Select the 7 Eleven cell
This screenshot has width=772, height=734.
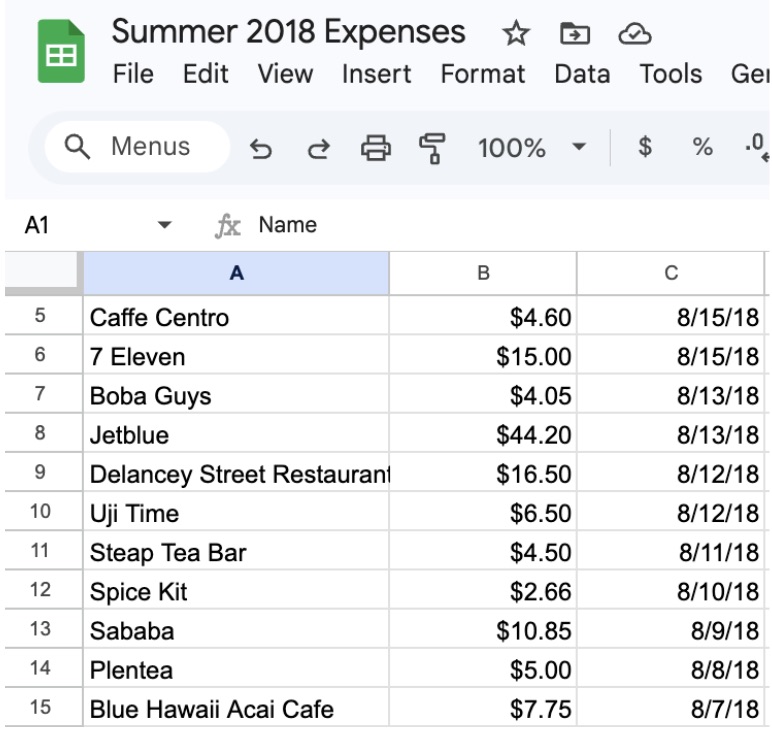(x=236, y=355)
